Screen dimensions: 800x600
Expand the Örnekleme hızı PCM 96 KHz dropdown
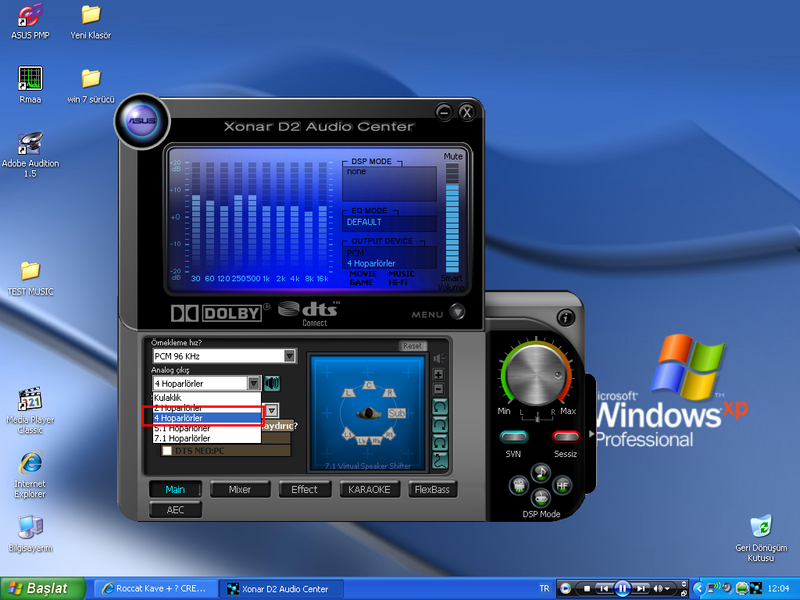(x=289, y=356)
